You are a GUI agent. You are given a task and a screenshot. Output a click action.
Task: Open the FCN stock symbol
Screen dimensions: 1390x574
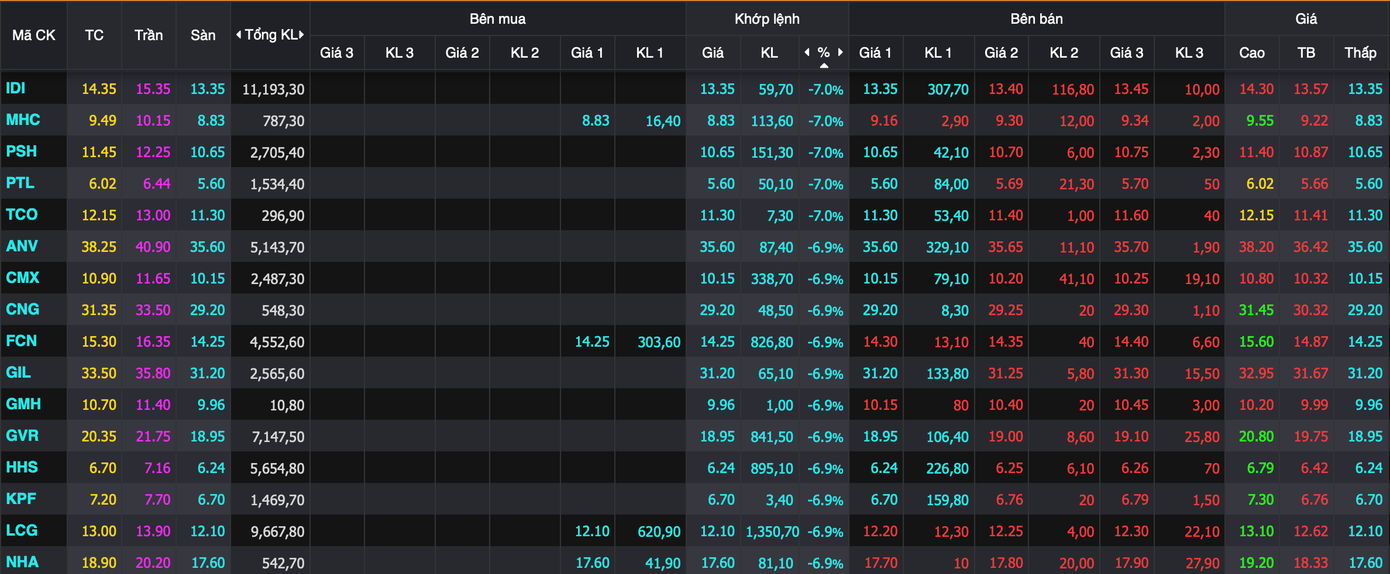21,341
